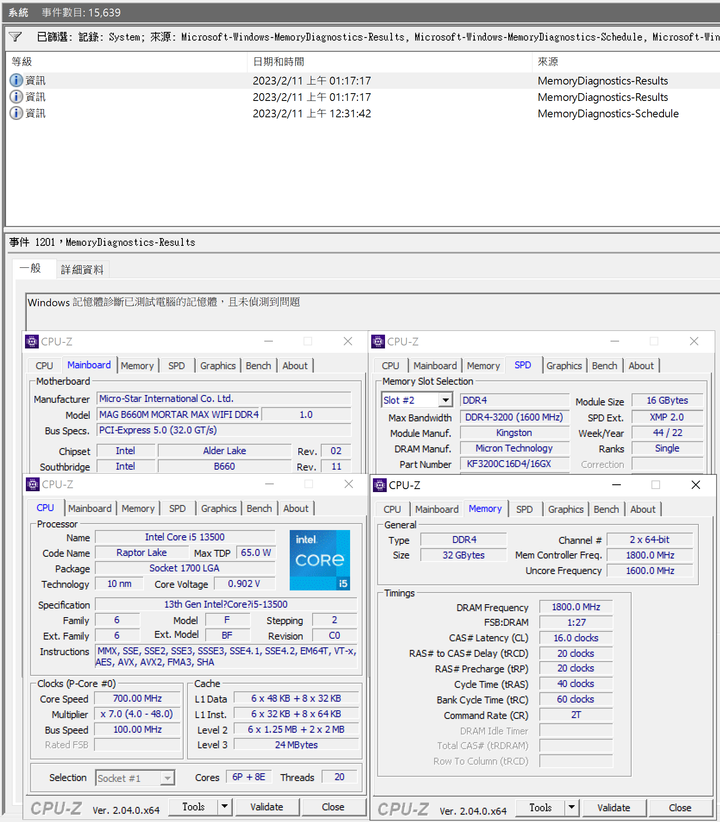The image size is (720, 822).
Task: Open Bench tab in CPU window
Action: pos(259,509)
